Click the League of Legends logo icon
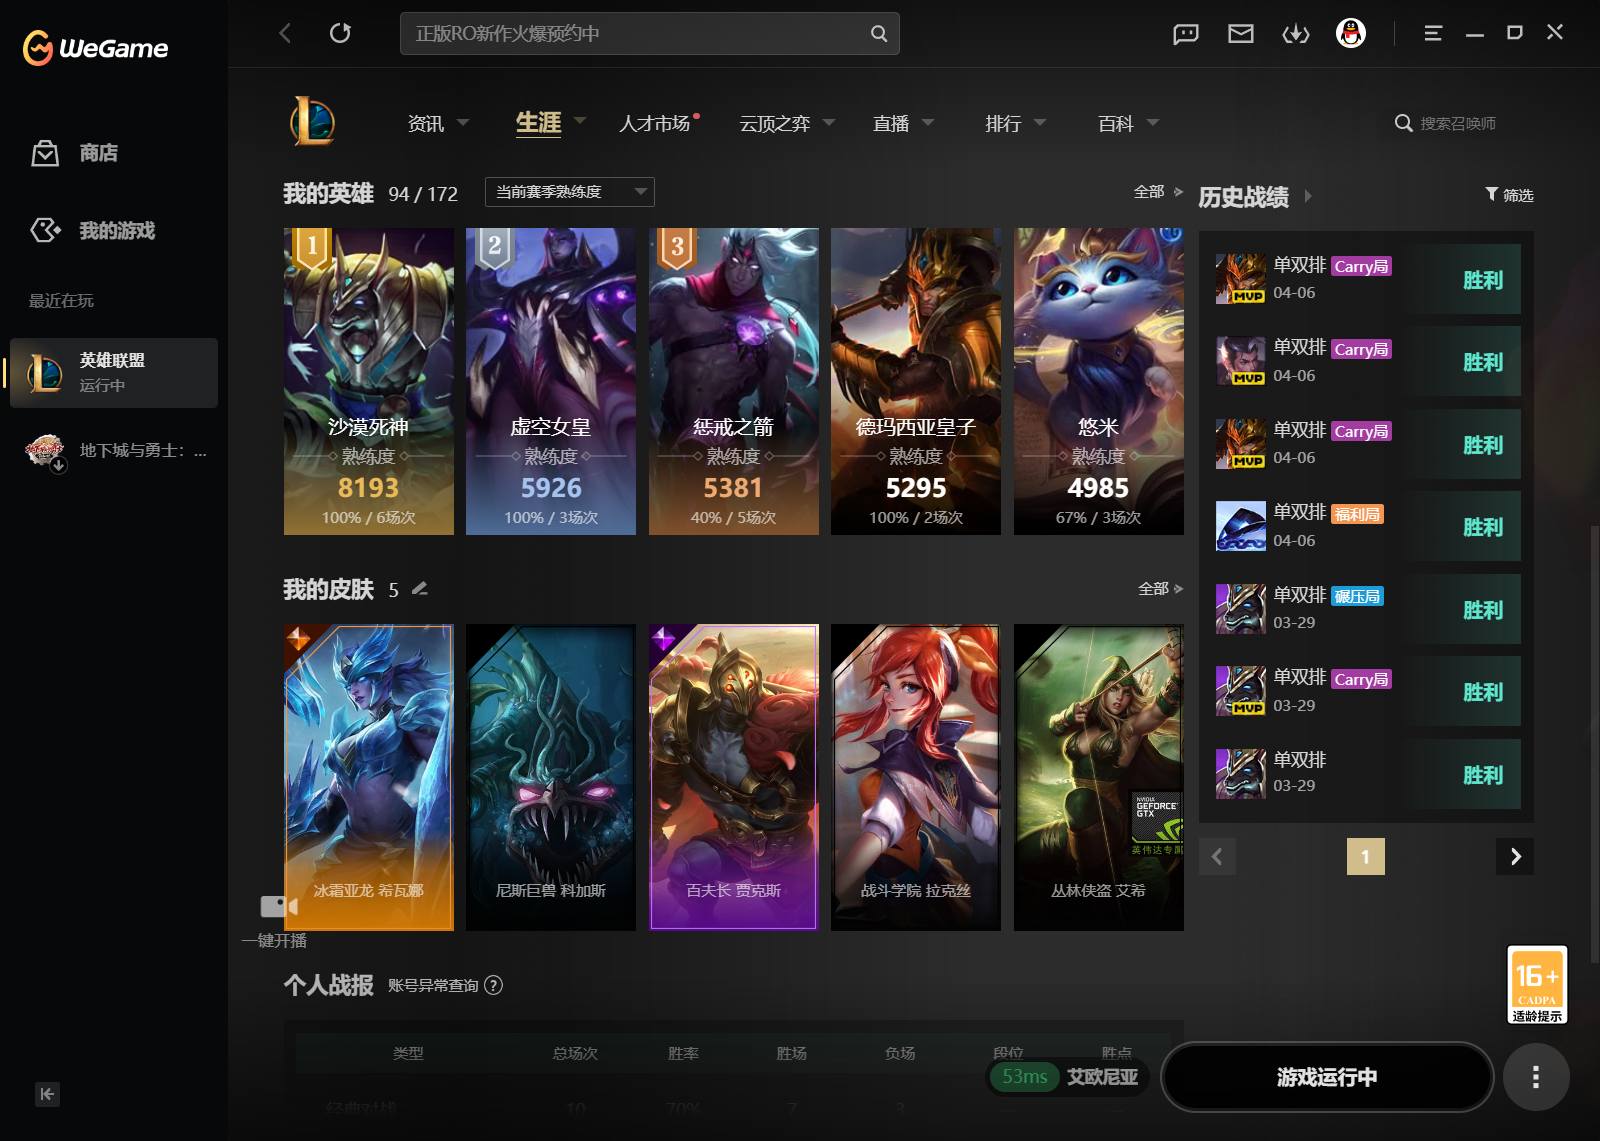 (x=313, y=122)
